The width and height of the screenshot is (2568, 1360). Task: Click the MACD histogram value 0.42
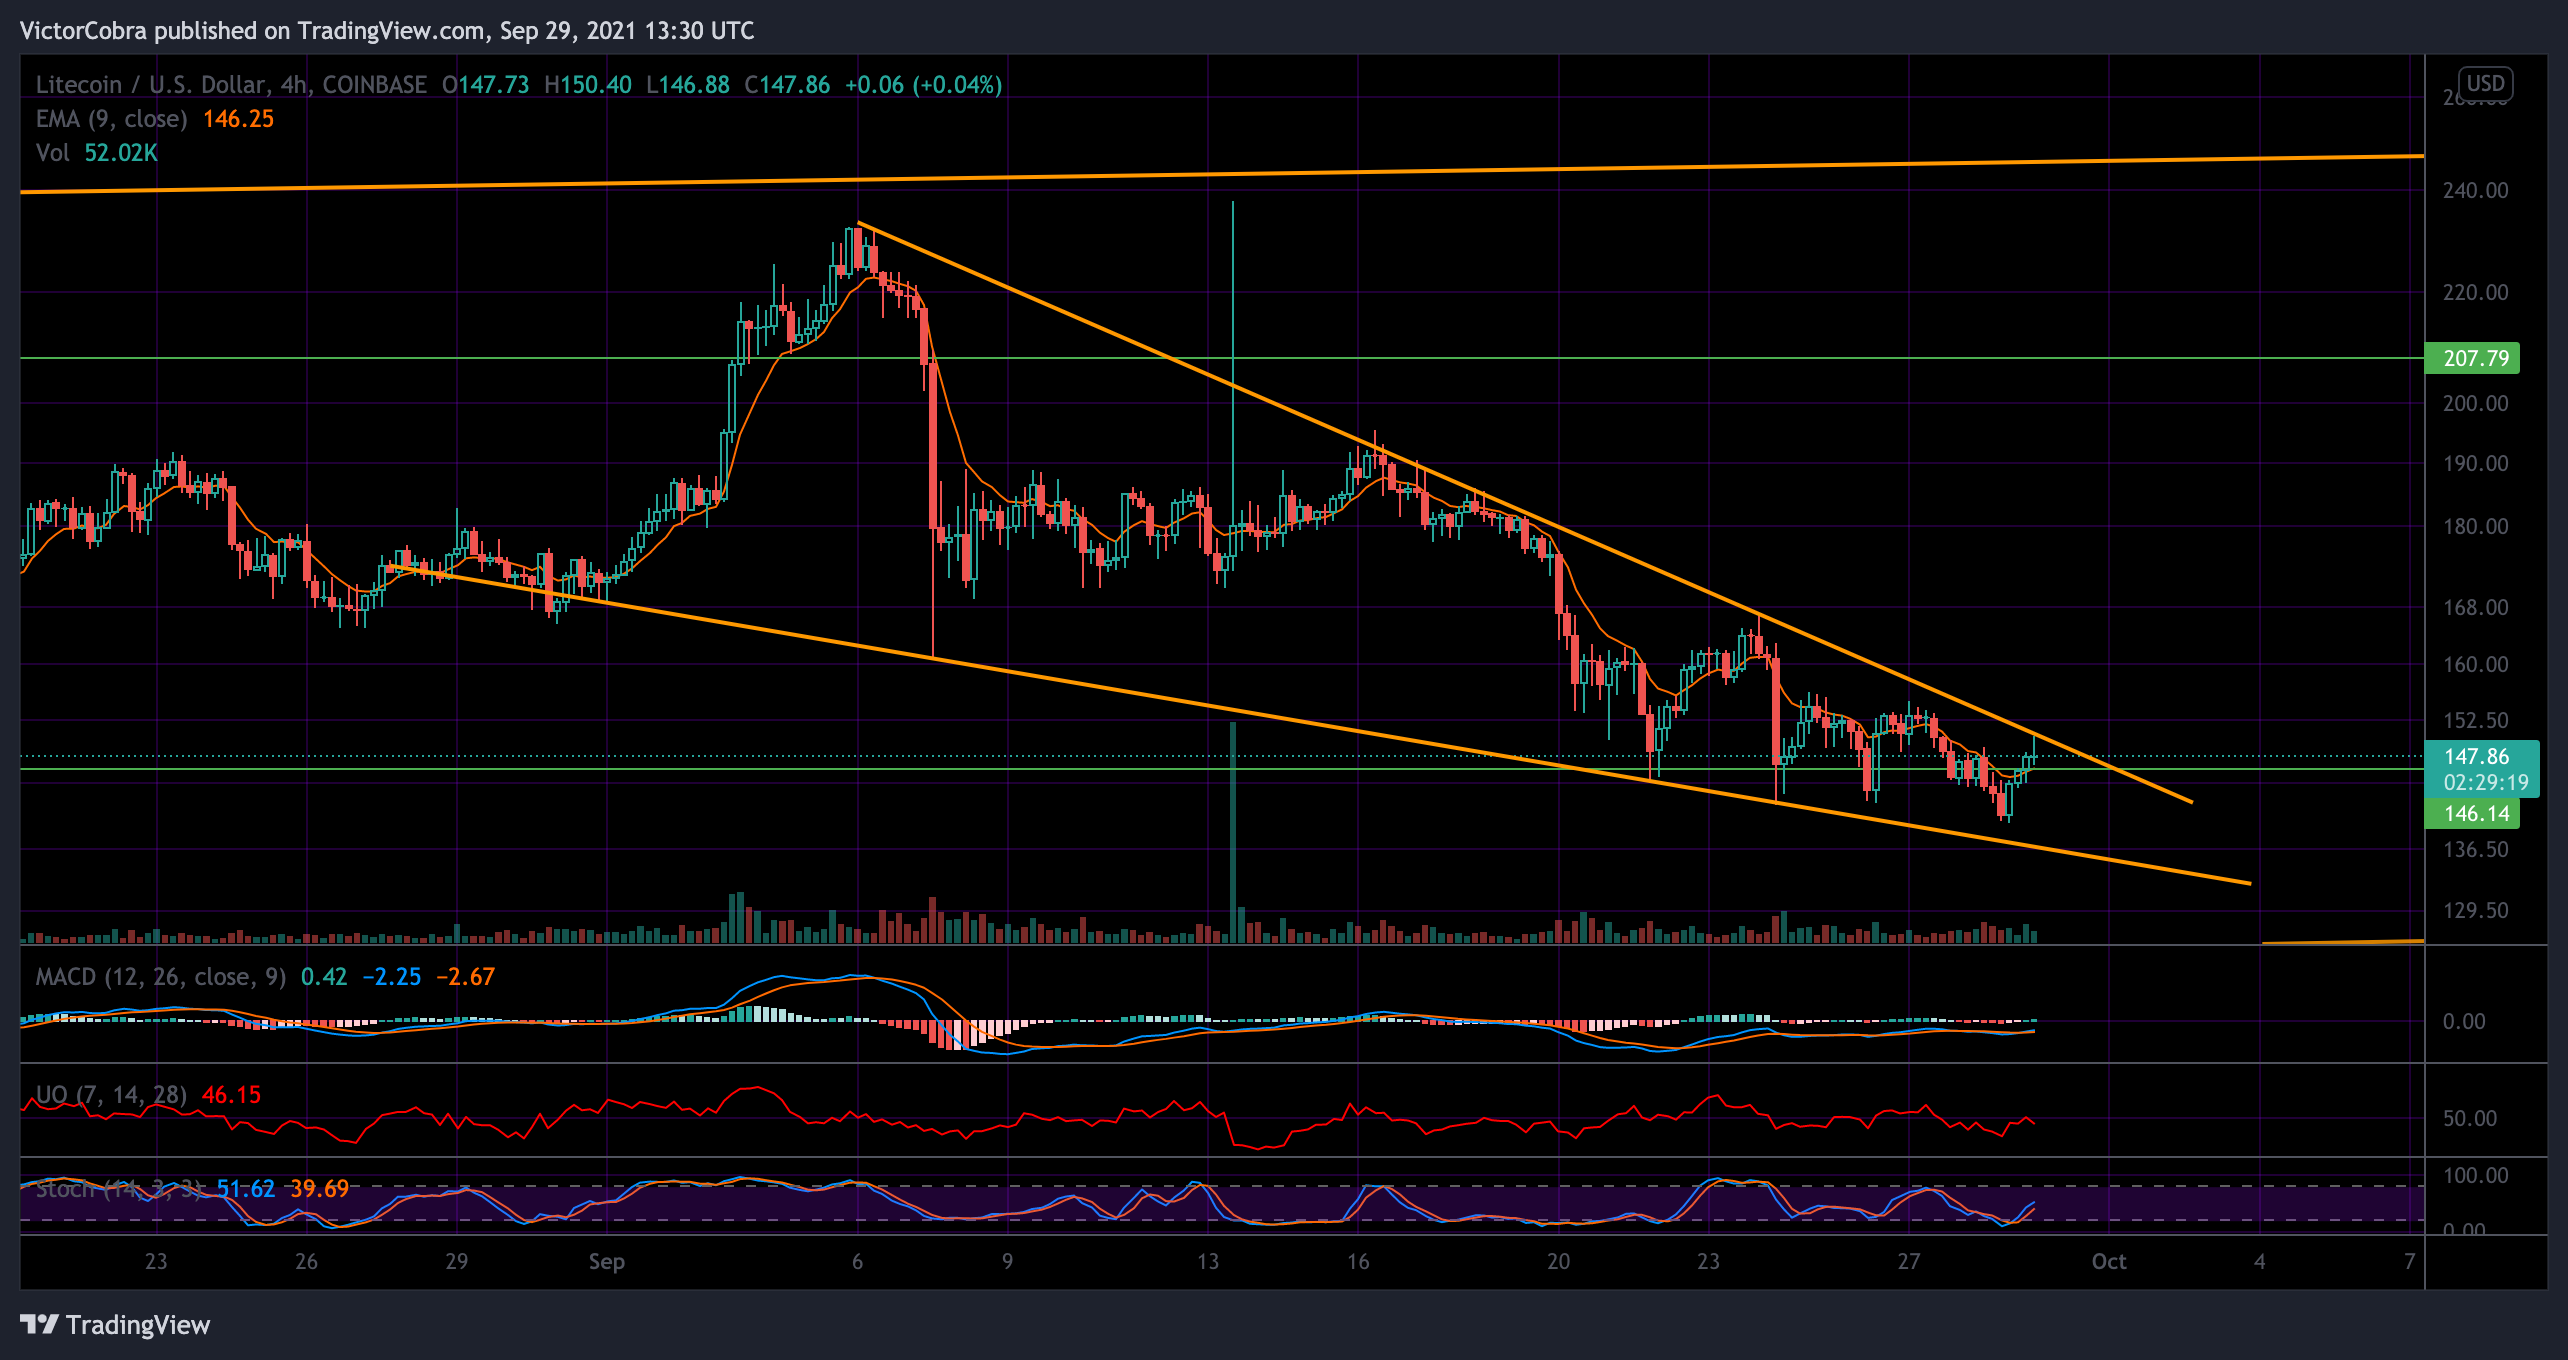point(324,977)
